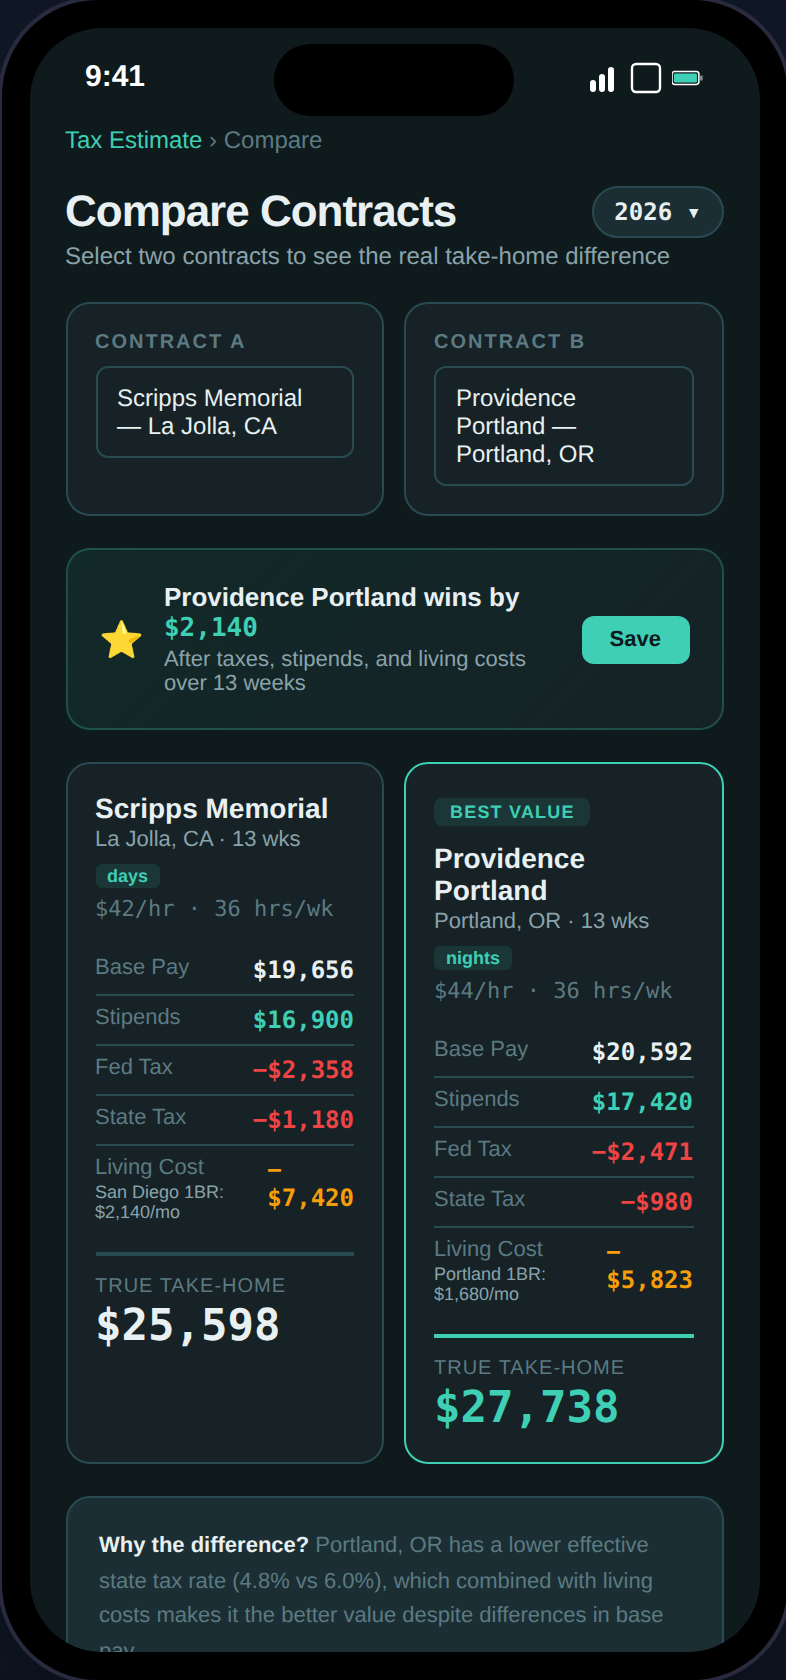Image resolution: width=786 pixels, height=1680 pixels.
Task: Click the Save button
Action: pyautogui.click(x=635, y=639)
